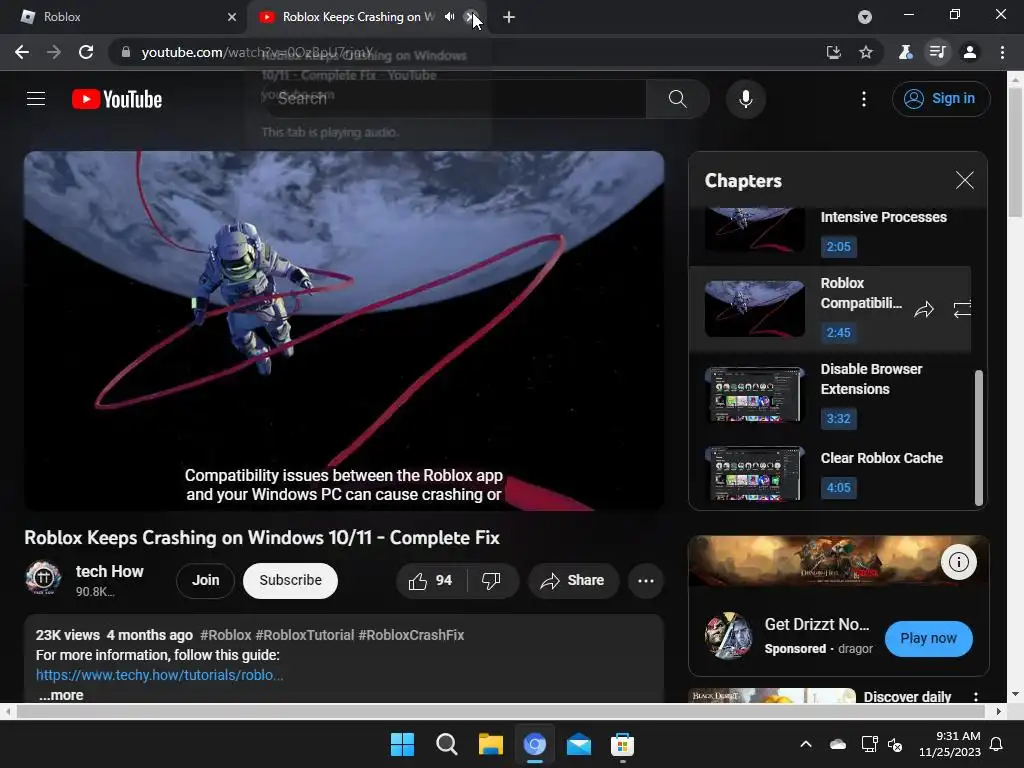Open options for Discover daily ad

coord(976,697)
